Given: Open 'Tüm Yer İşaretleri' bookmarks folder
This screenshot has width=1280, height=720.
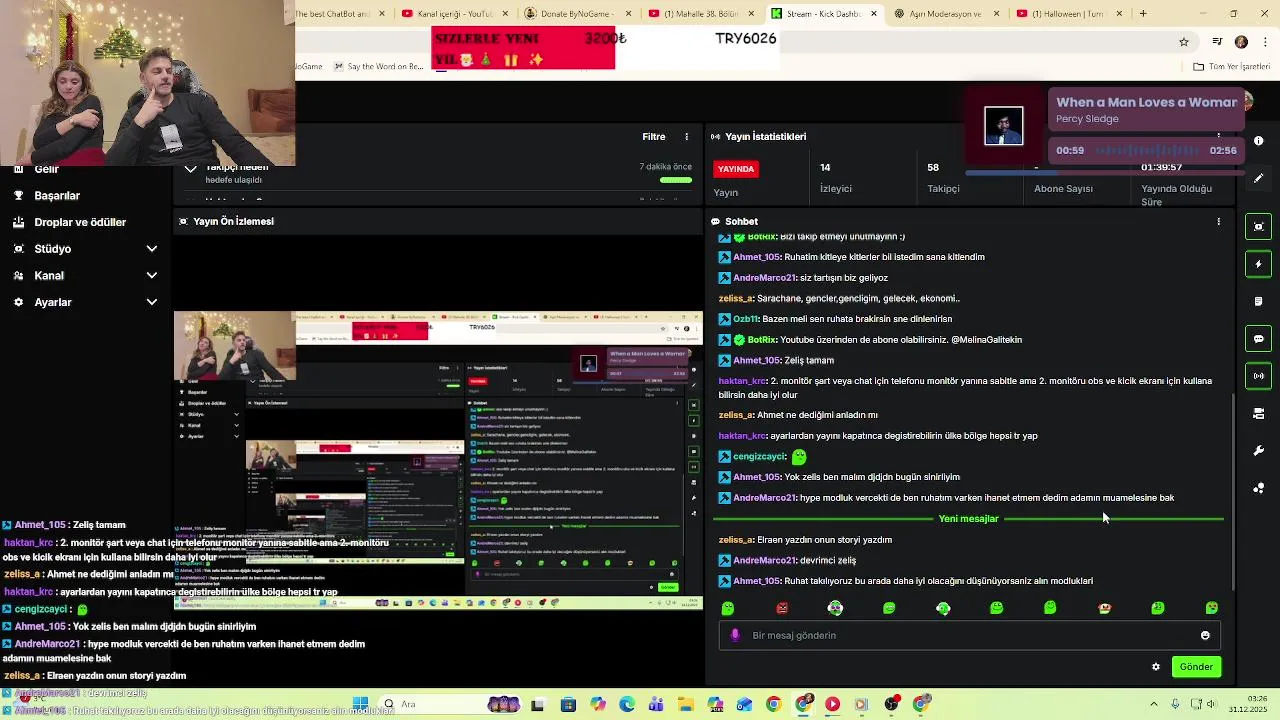Looking at the screenshot, I should [1232, 67].
